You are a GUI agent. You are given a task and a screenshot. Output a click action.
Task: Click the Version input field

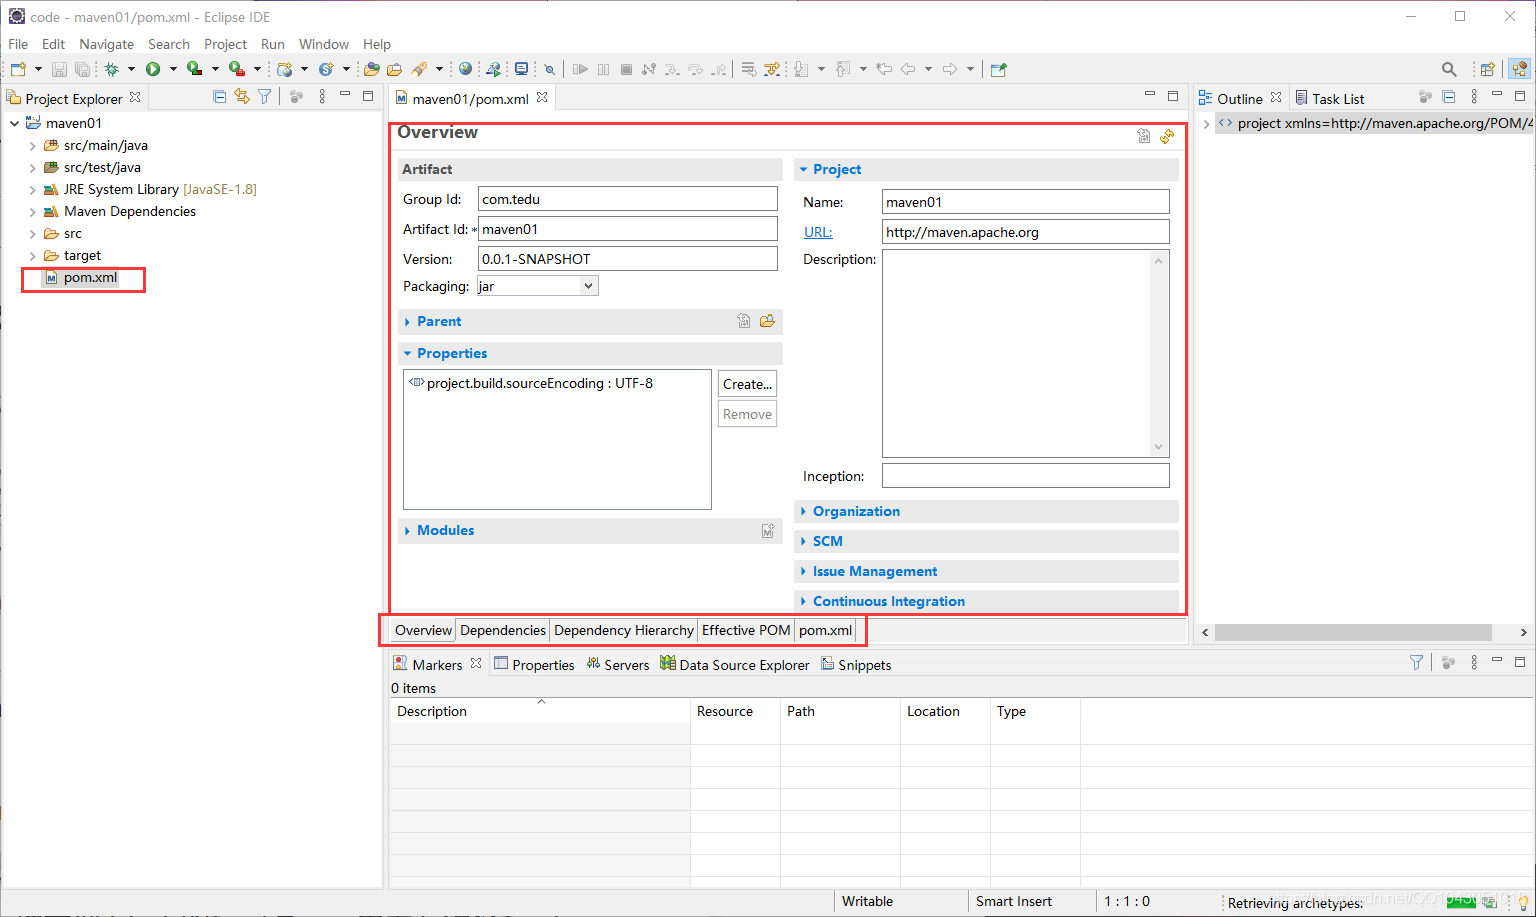[627, 259]
